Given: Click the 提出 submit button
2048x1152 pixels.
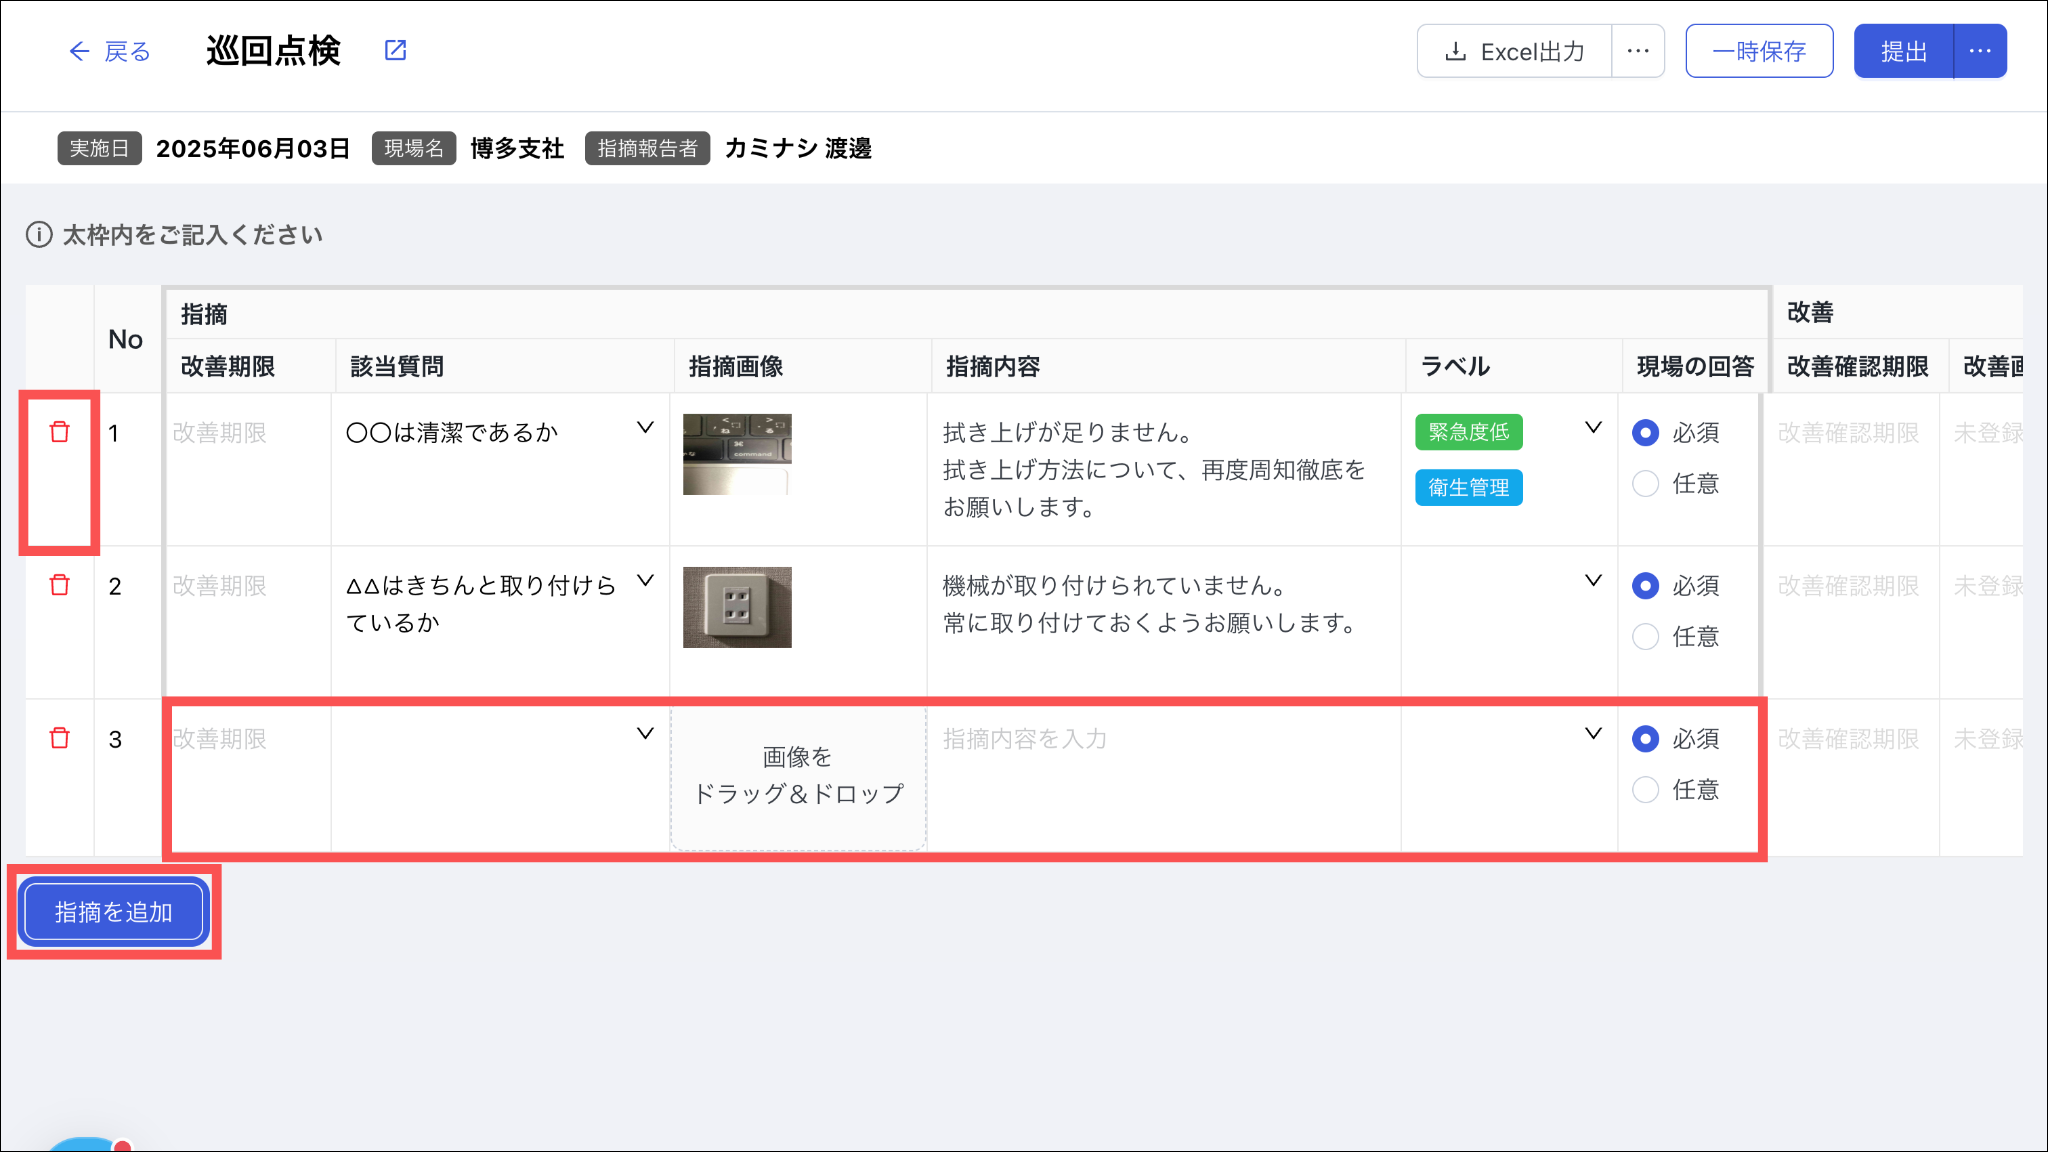Looking at the screenshot, I should 1903,51.
